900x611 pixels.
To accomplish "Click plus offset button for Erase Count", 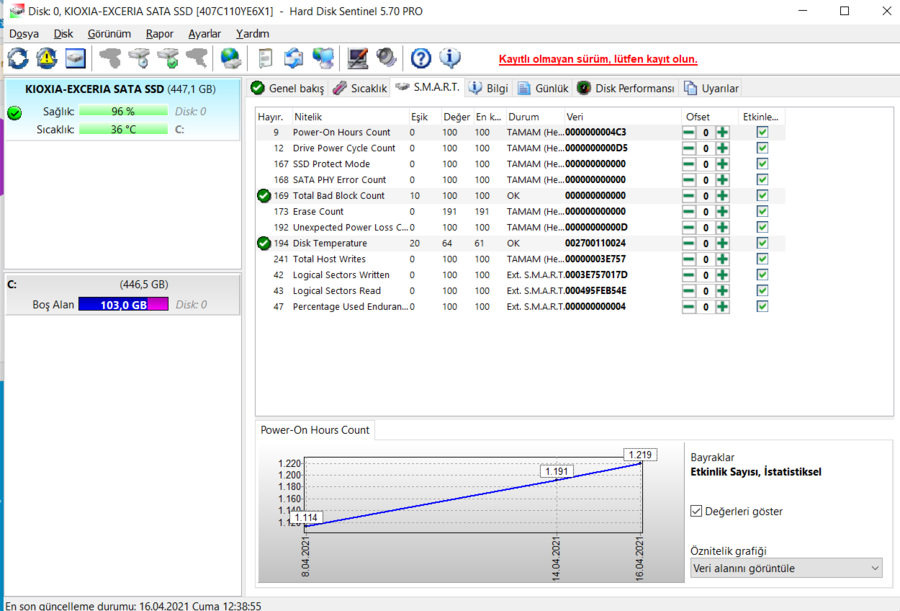I will click(x=723, y=212).
